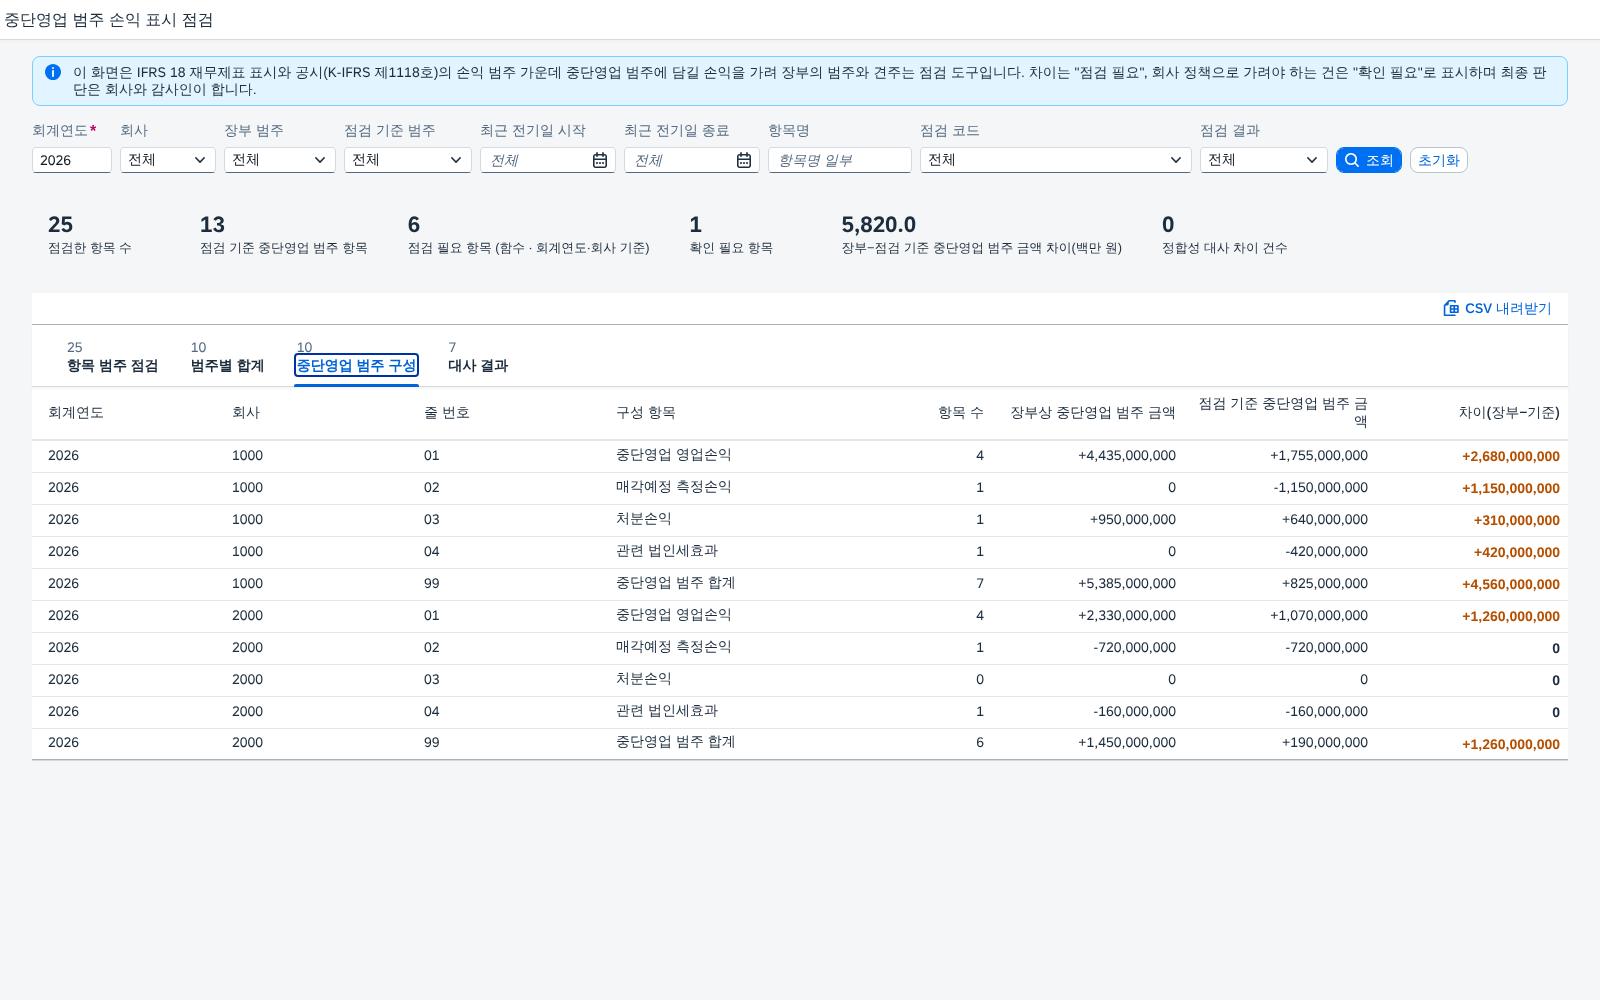Image resolution: width=1600 pixels, height=1000 pixels.
Task: Open calendar picker for 최근 전기일 종료
Action: pos(744,160)
